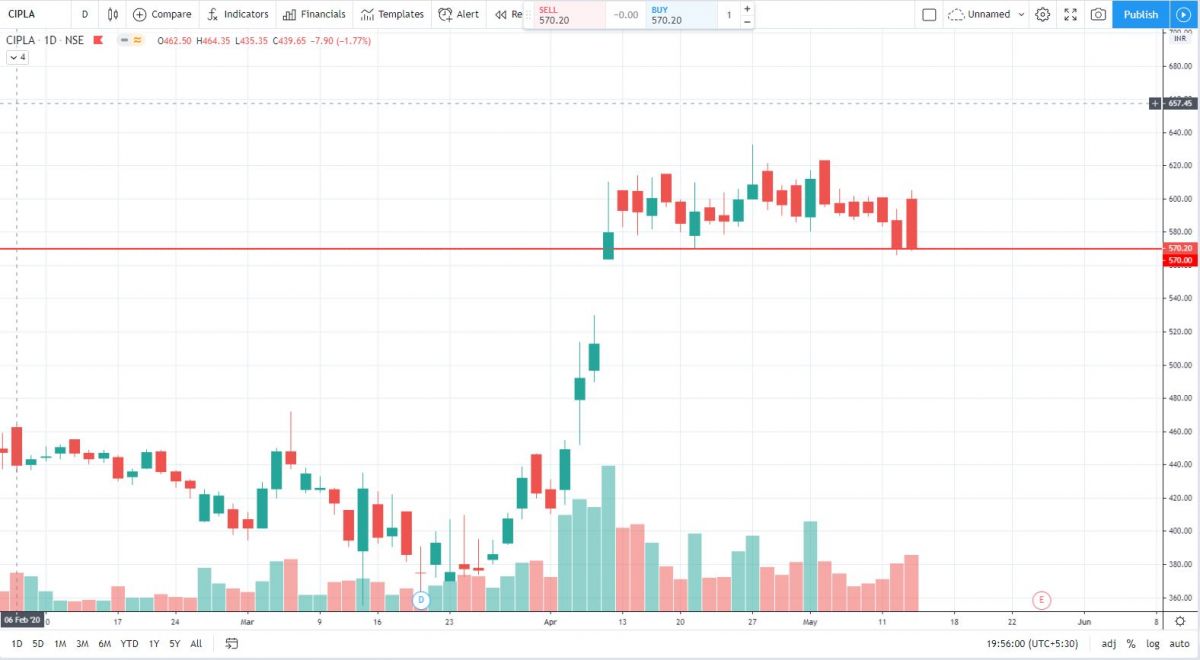The height and width of the screenshot is (660, 1200).
Task: Decrease order quantity with minus button
Action: pyautogui.click(x=747, y=21)
